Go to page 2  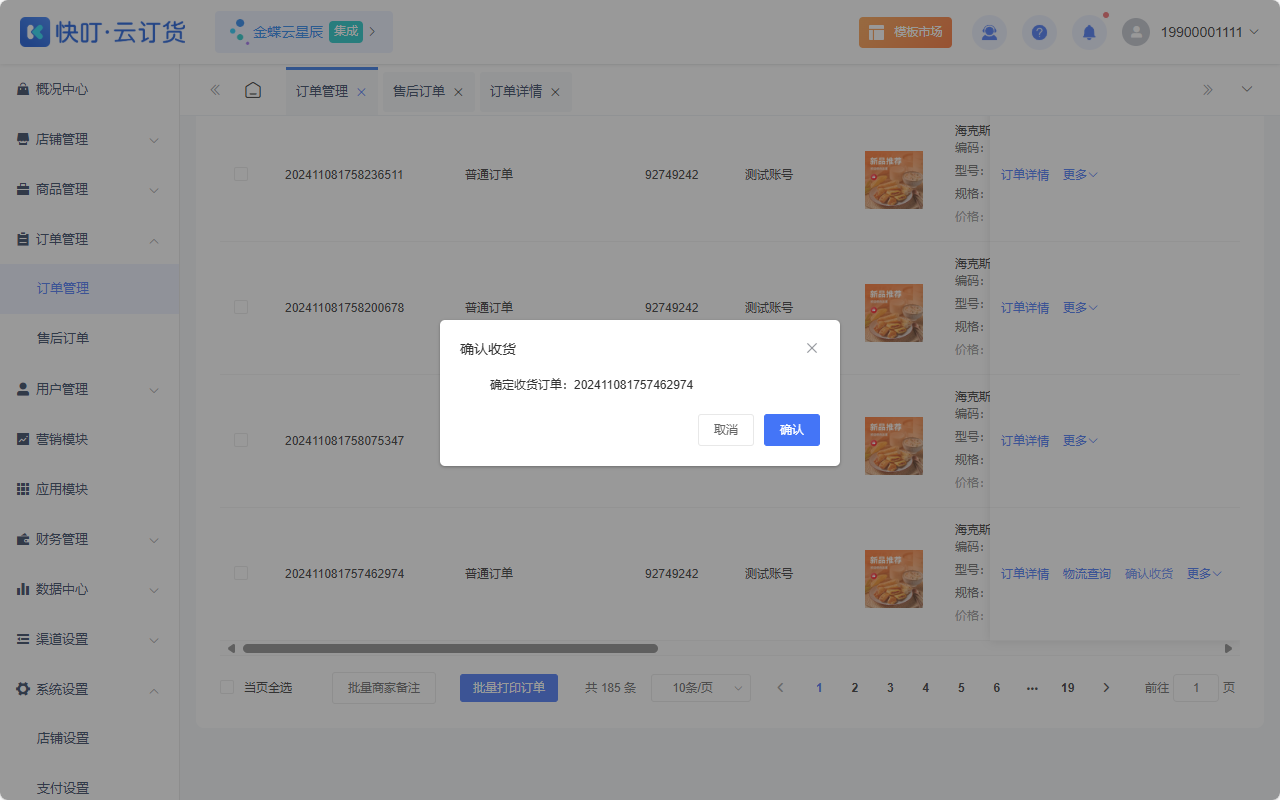pyautogui.click(x=855, y=688)
